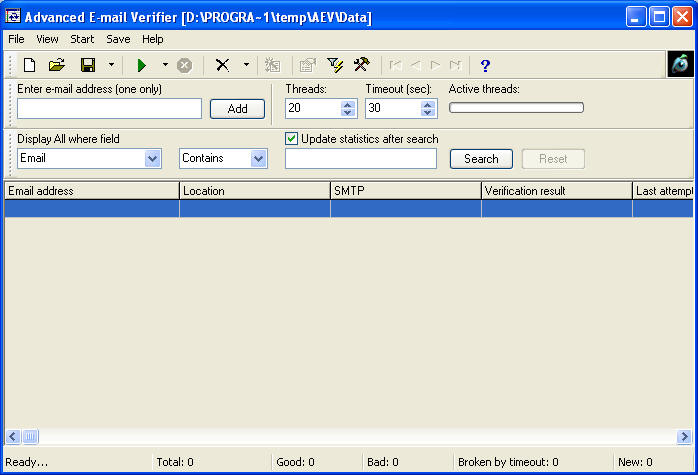The image size is (698, 475).
Task: Click the Ready status text
Action: point(26,463)
